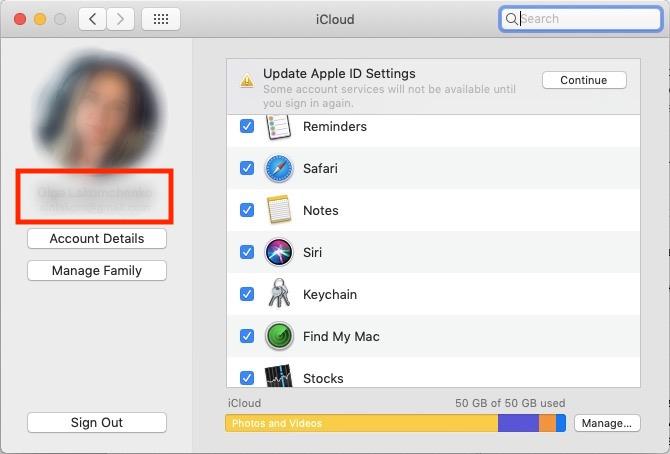Click the magnifier icon in Search field
The width and height of the screenshot is (670, 454).
coord(511,19)
